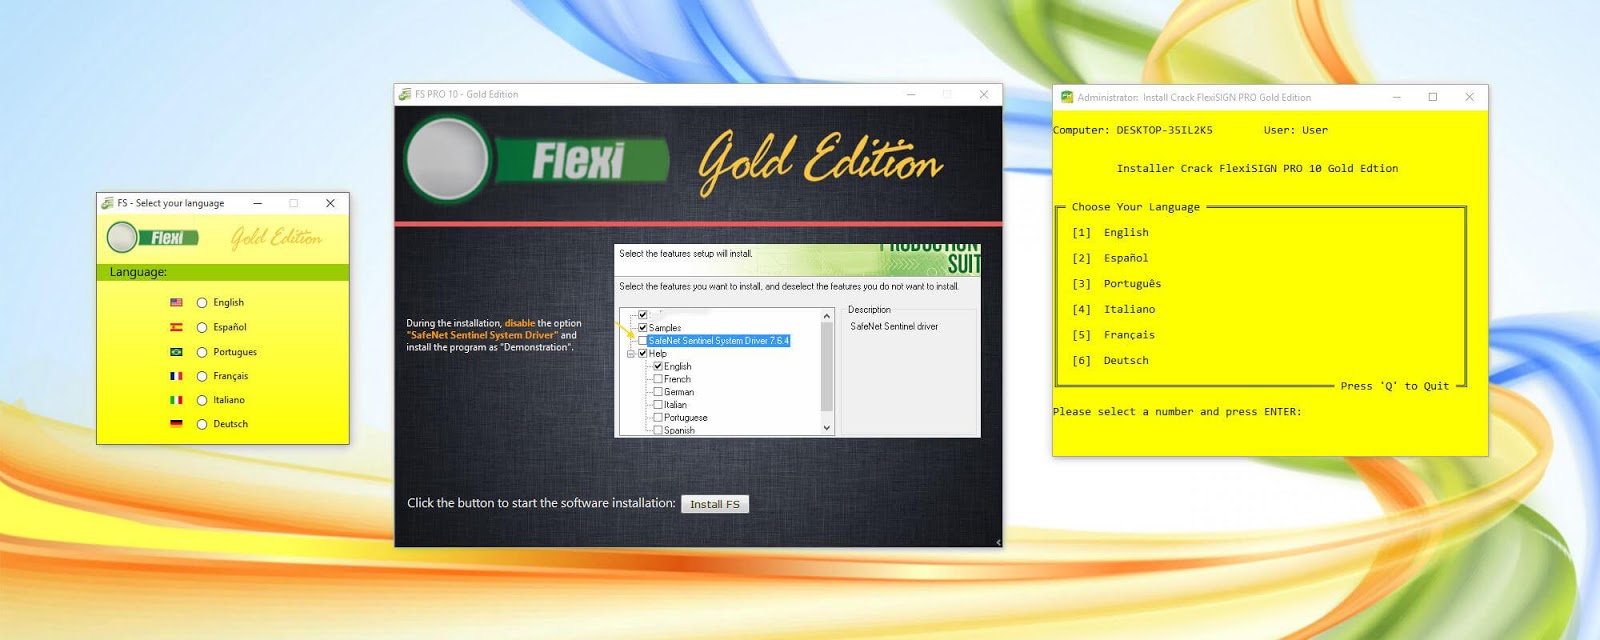The width and height of the screenshot is (1600, 640).
Task: Close the FS language selection window
Action: coord(330,203)
